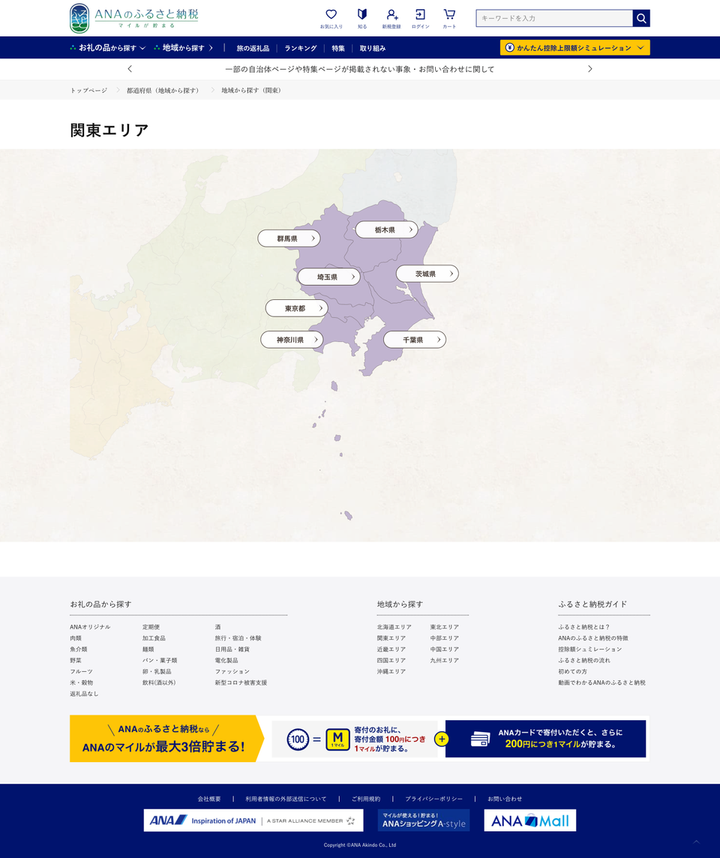Select 神奈川県 on the map
720x858 pixels.
click(x=292, y=340)
